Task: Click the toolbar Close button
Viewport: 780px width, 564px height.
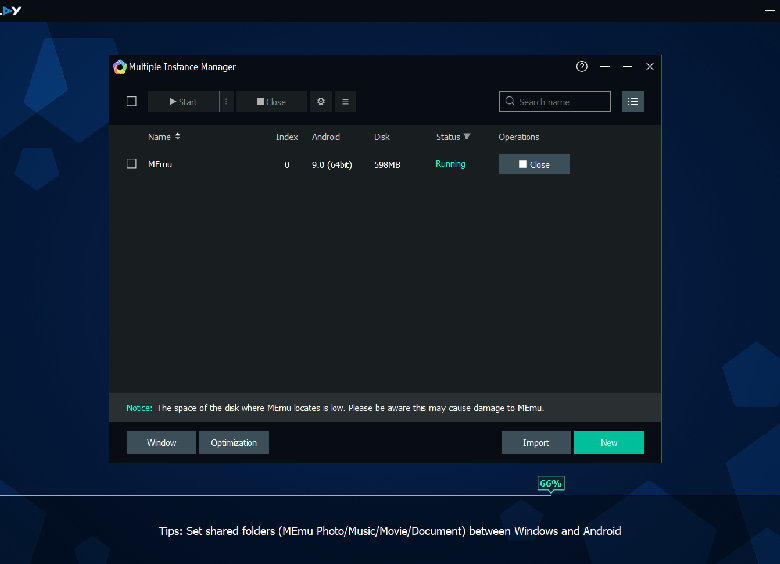Action: click(271, 101)
